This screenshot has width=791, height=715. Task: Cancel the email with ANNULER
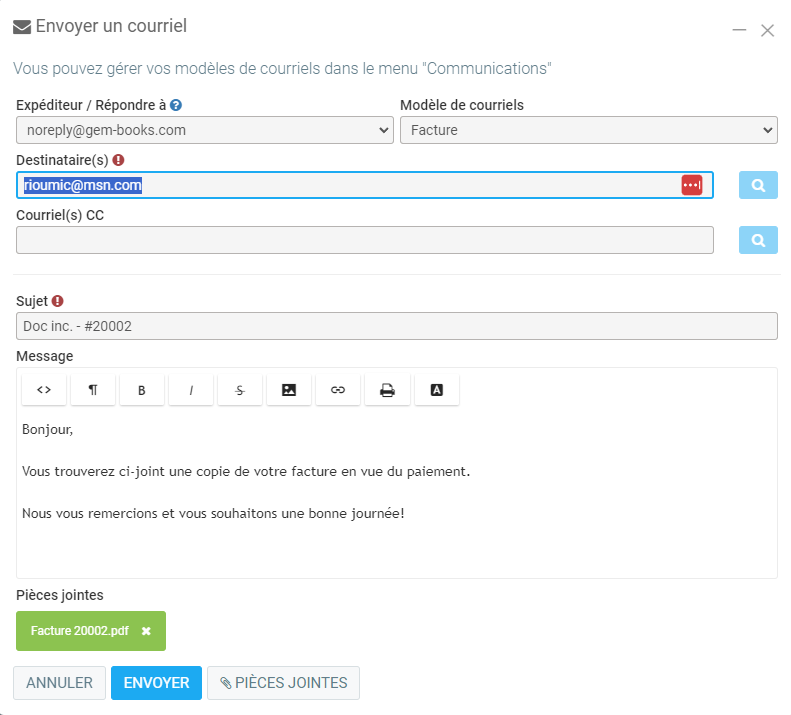(59, 683)
